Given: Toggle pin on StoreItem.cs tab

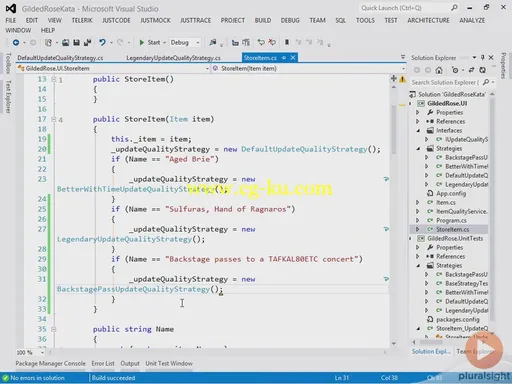Looking at the screenshot, I should point(284,58).
